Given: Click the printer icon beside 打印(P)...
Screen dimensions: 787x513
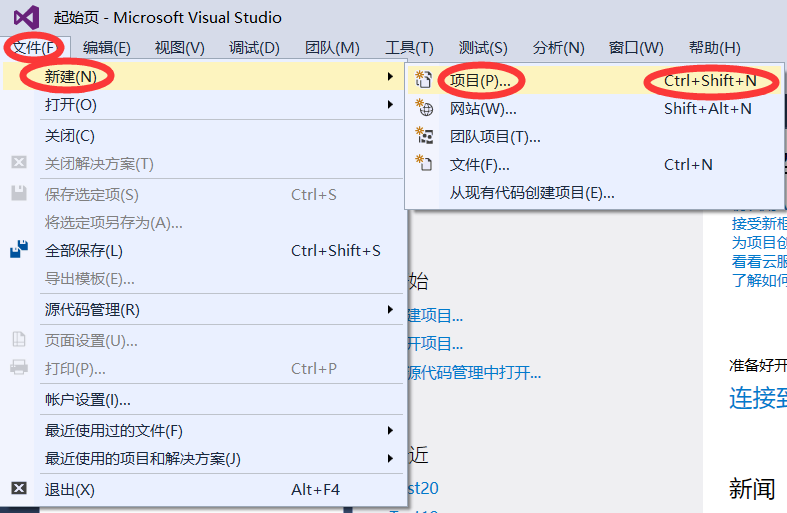Looking at the screenshot, I should click(x=19, y=367).
